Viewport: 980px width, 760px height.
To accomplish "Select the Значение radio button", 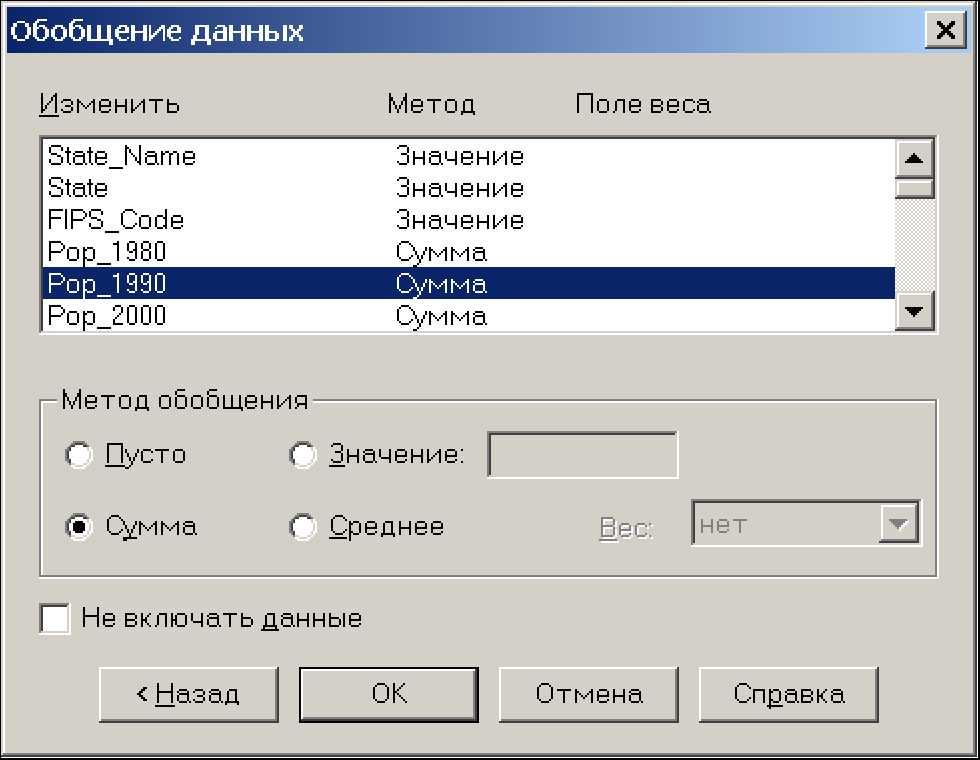I will 303,455.
